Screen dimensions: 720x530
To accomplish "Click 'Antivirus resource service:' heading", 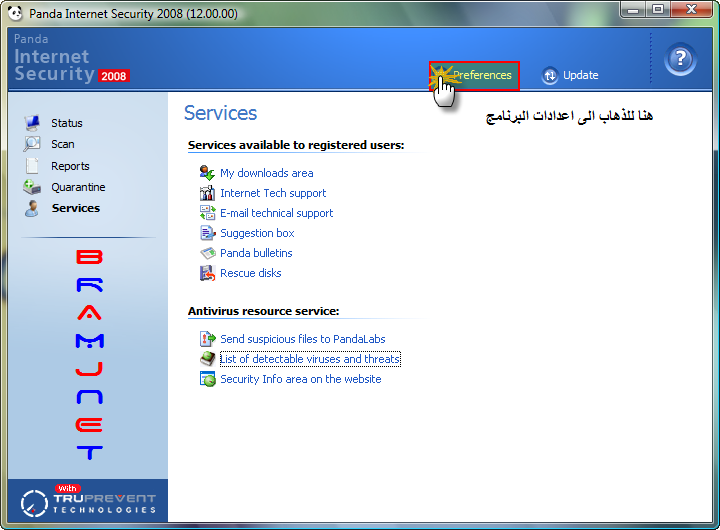I will click(x=264, y=311).
